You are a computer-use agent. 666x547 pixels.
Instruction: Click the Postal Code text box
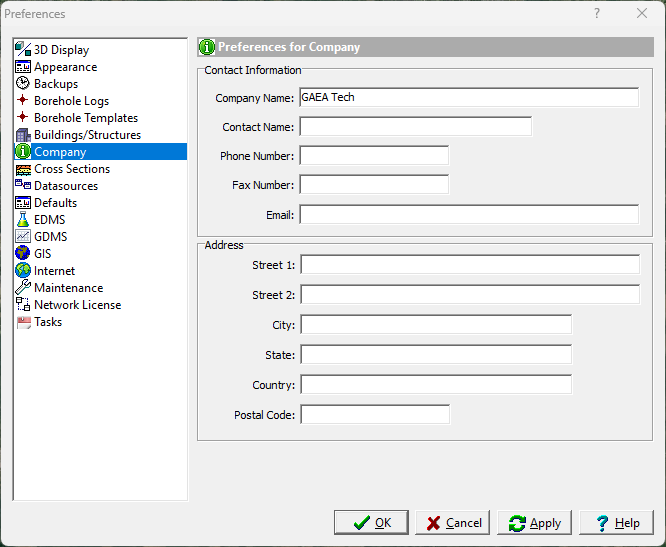pos(375,414)
